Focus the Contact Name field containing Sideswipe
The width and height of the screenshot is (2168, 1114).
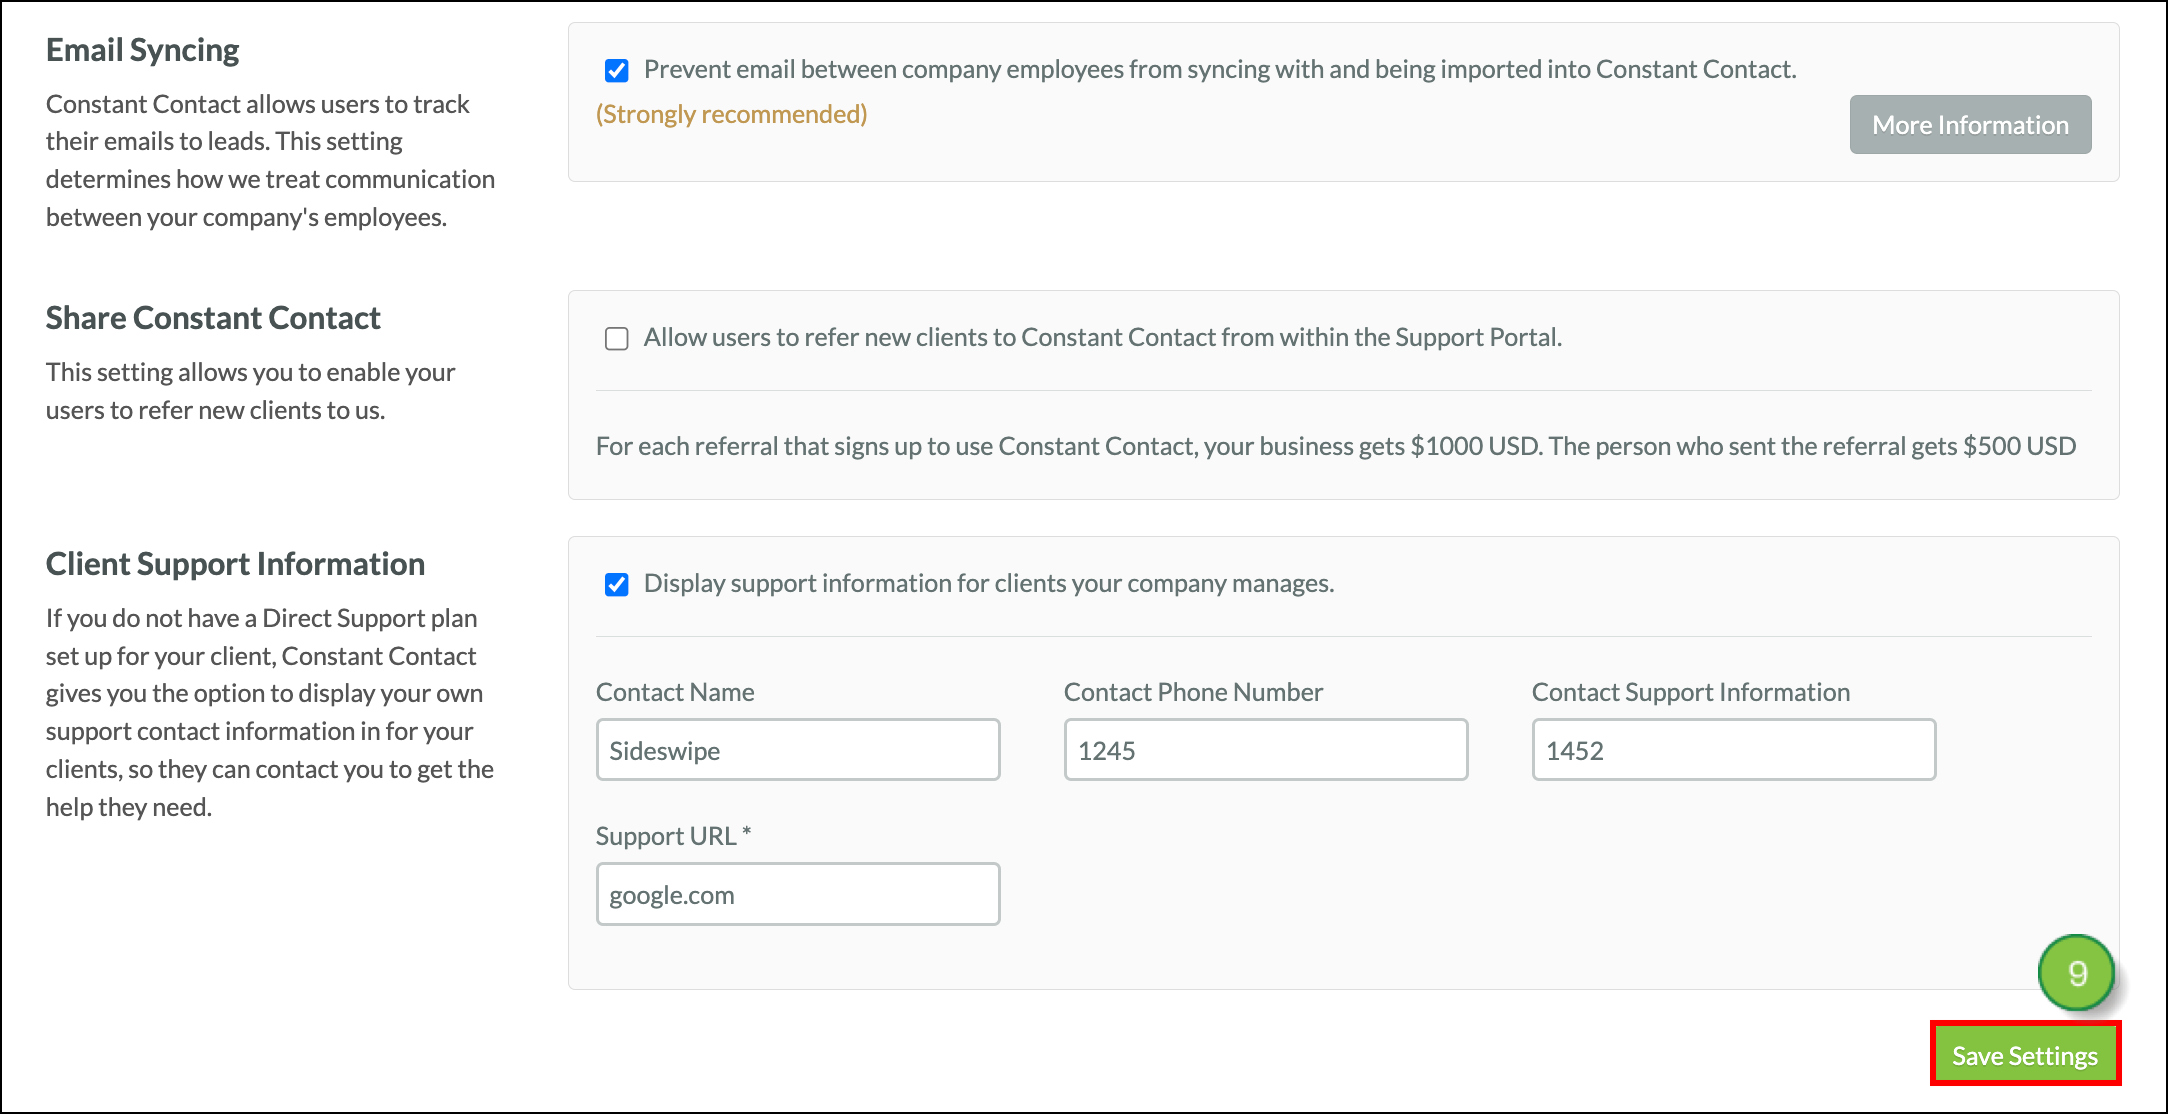(x=798, y=750)
